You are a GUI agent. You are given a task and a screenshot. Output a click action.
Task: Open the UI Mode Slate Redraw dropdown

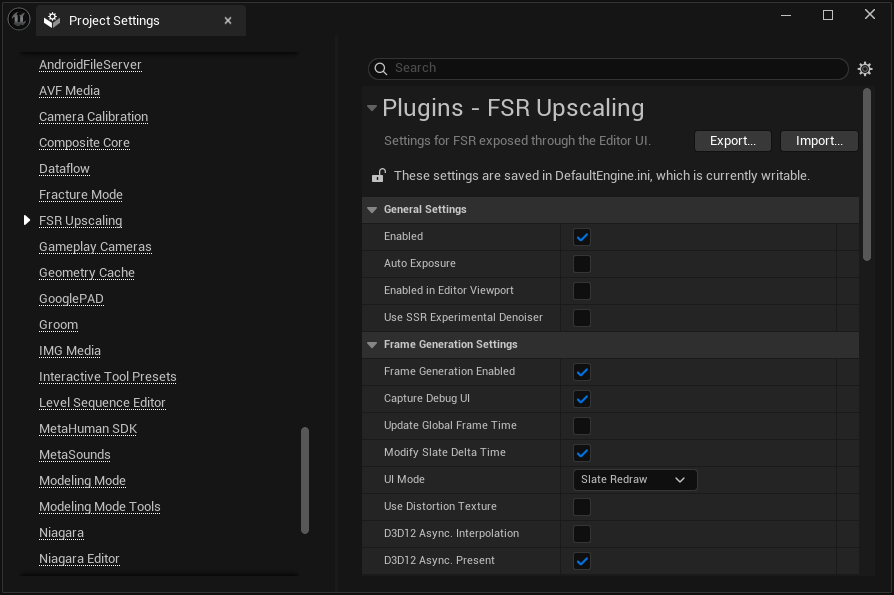point(634,480)
